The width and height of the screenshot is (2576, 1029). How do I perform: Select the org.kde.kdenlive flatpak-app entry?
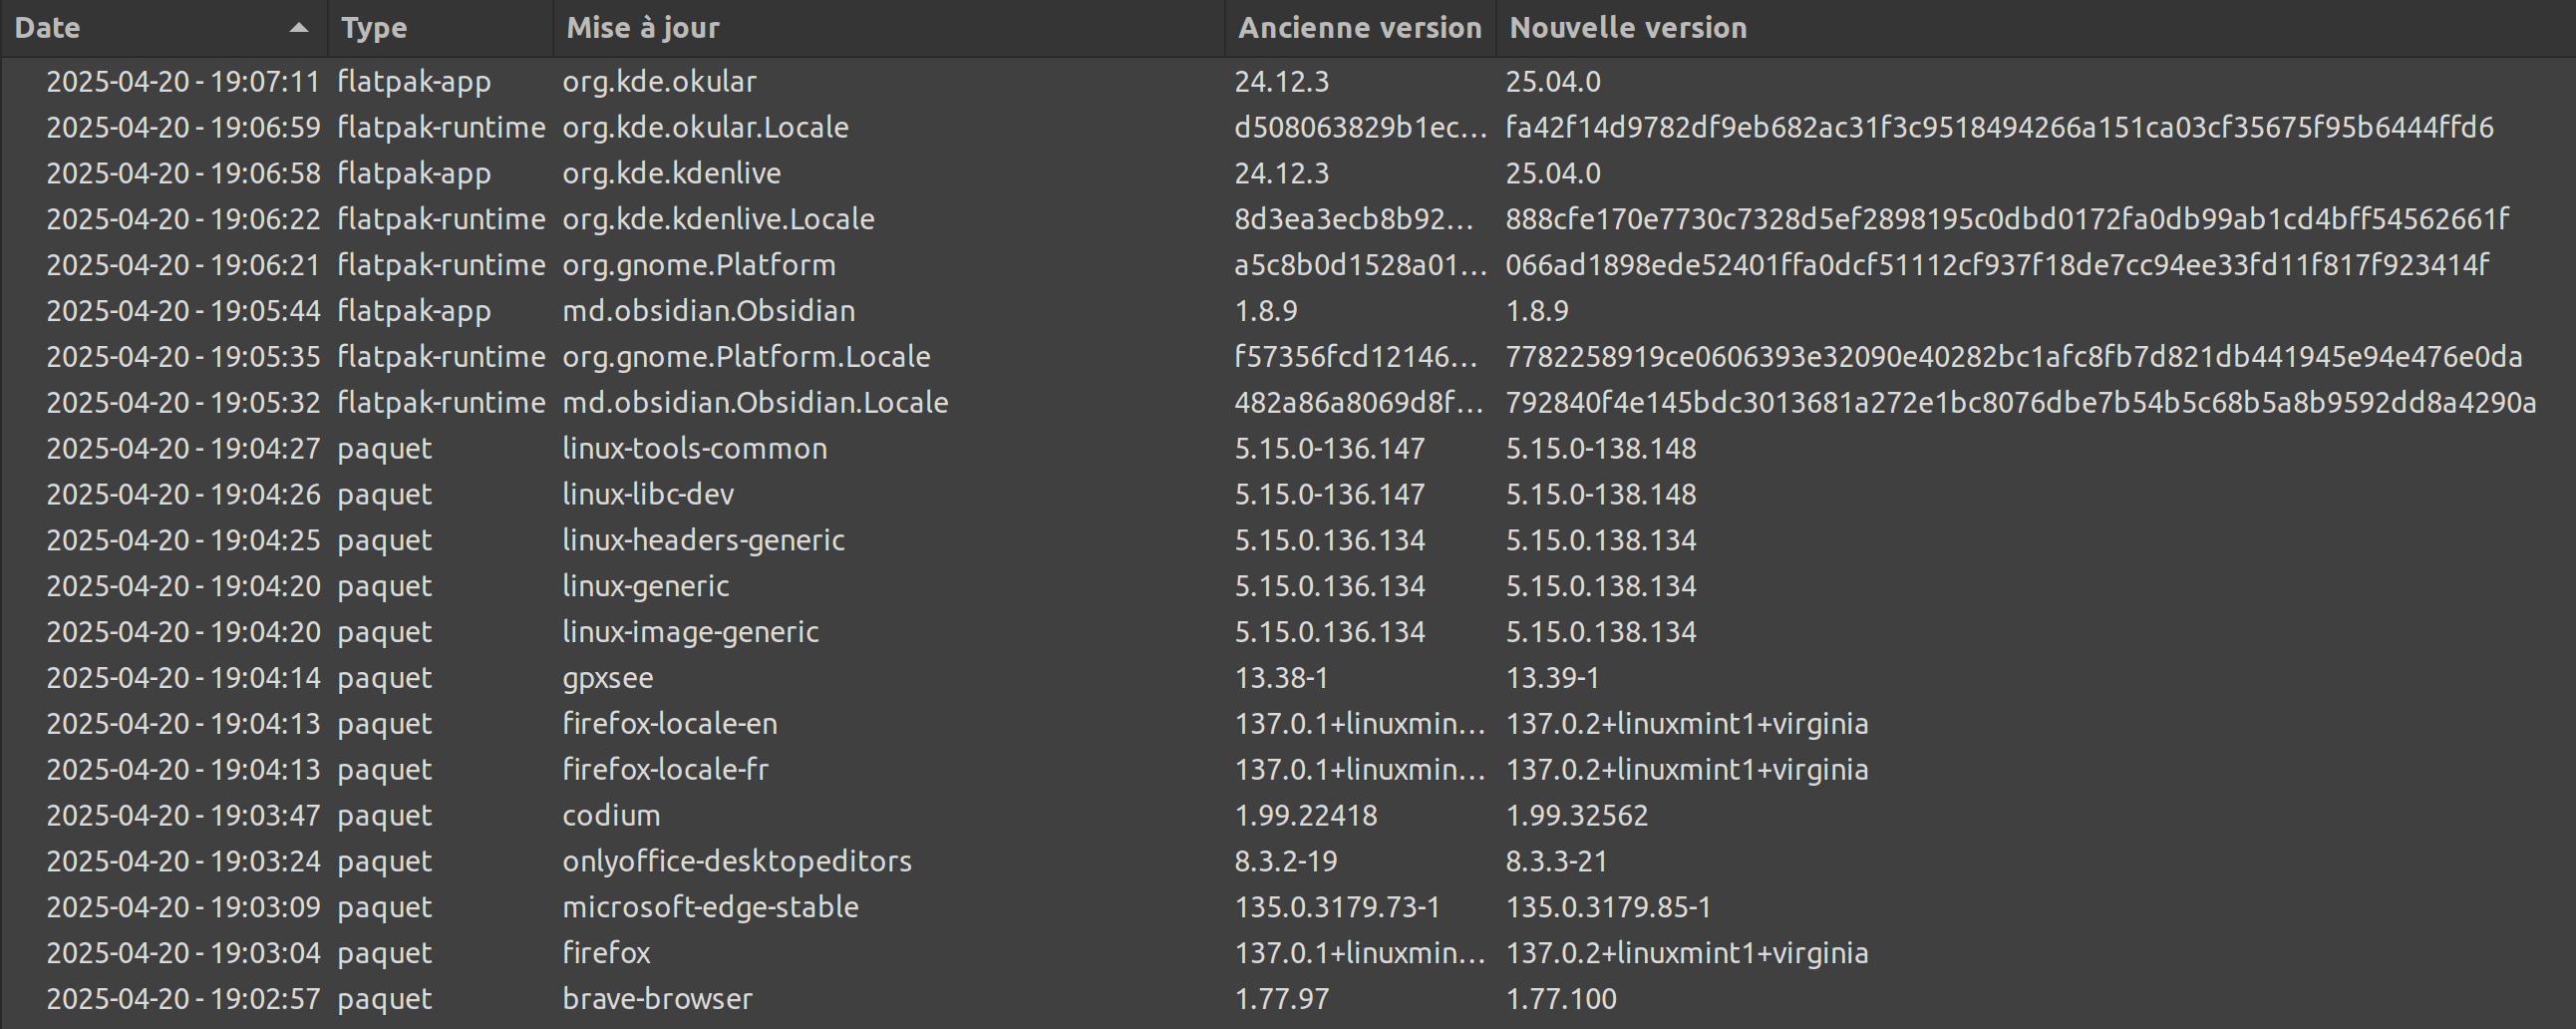671,174
